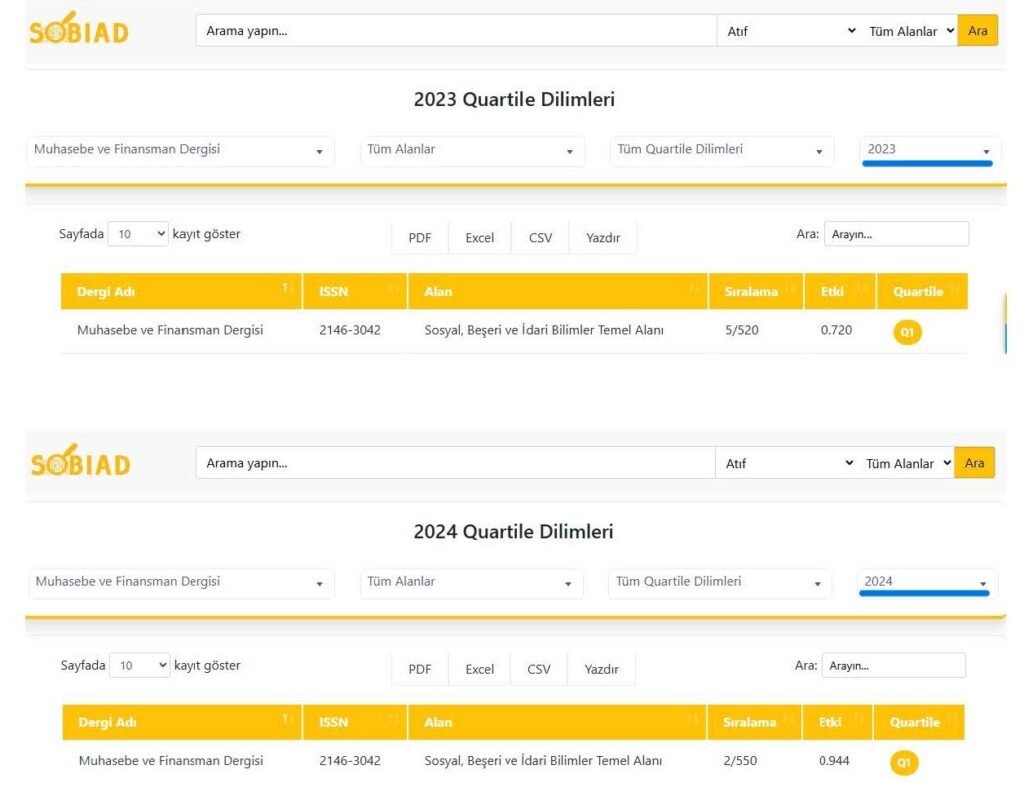Open the journal dropdown in the 2024 section
Image resolution: width=1024 pixels, height=805 pixels.
coord(180,582)
